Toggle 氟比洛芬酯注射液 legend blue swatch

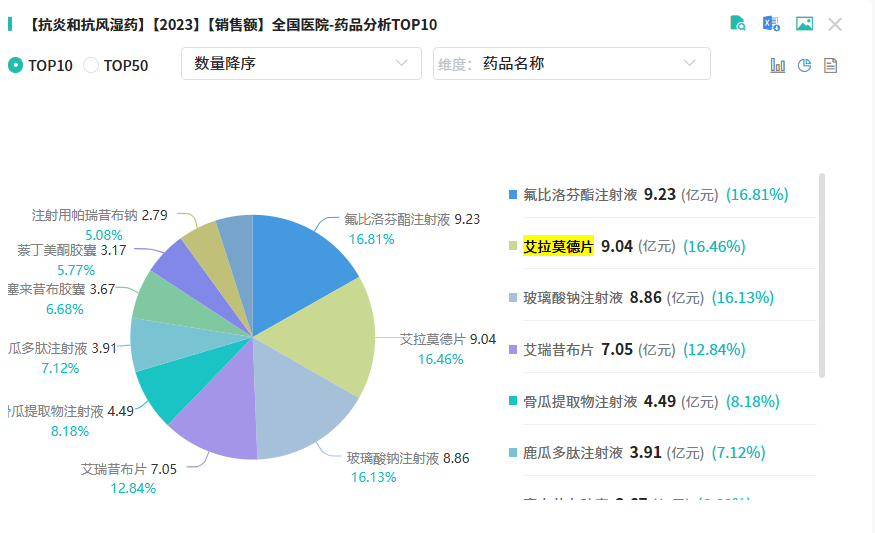tap(513, 195)
